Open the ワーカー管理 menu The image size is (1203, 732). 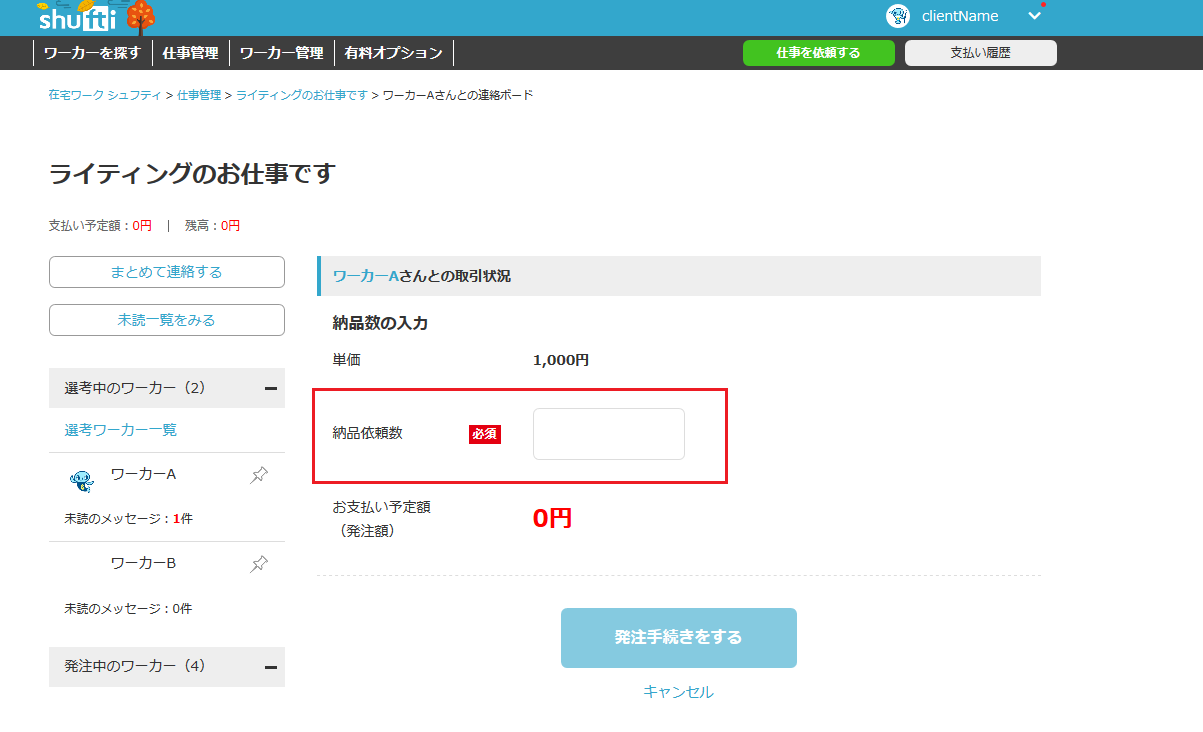coord(282,53)
